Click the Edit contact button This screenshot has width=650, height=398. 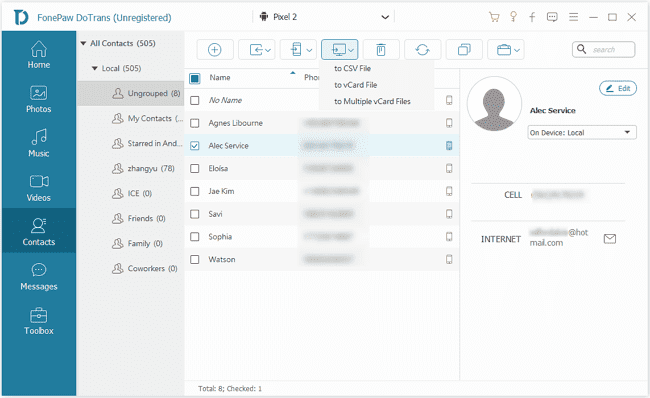(x=618, y=88)
